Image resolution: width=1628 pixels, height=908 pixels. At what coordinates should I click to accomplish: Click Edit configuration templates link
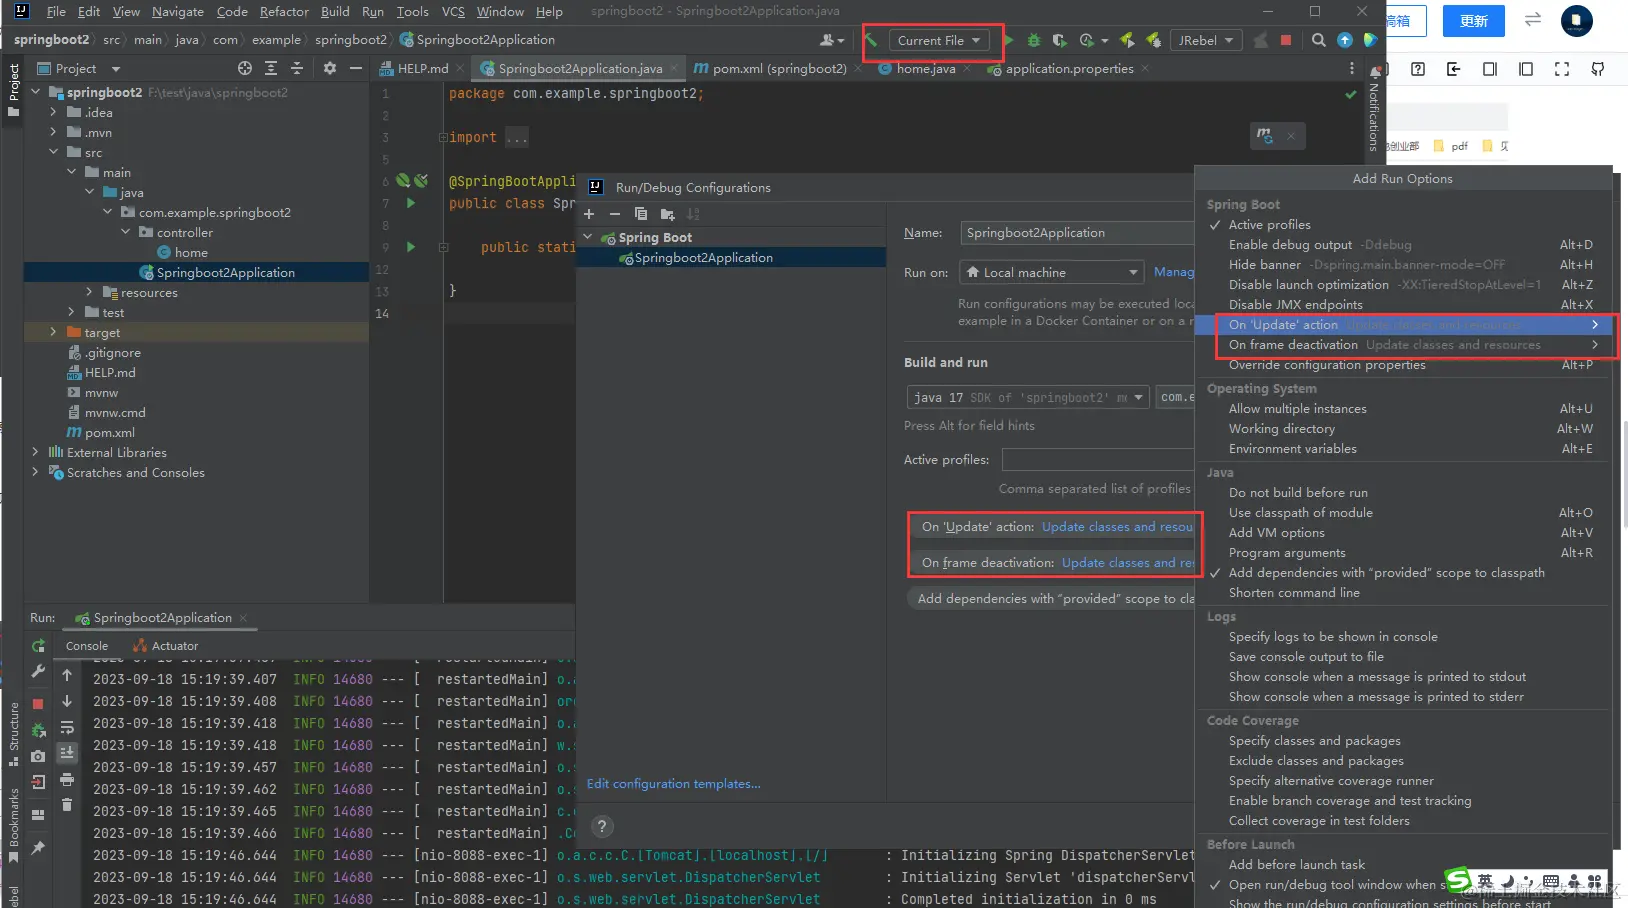673,784
